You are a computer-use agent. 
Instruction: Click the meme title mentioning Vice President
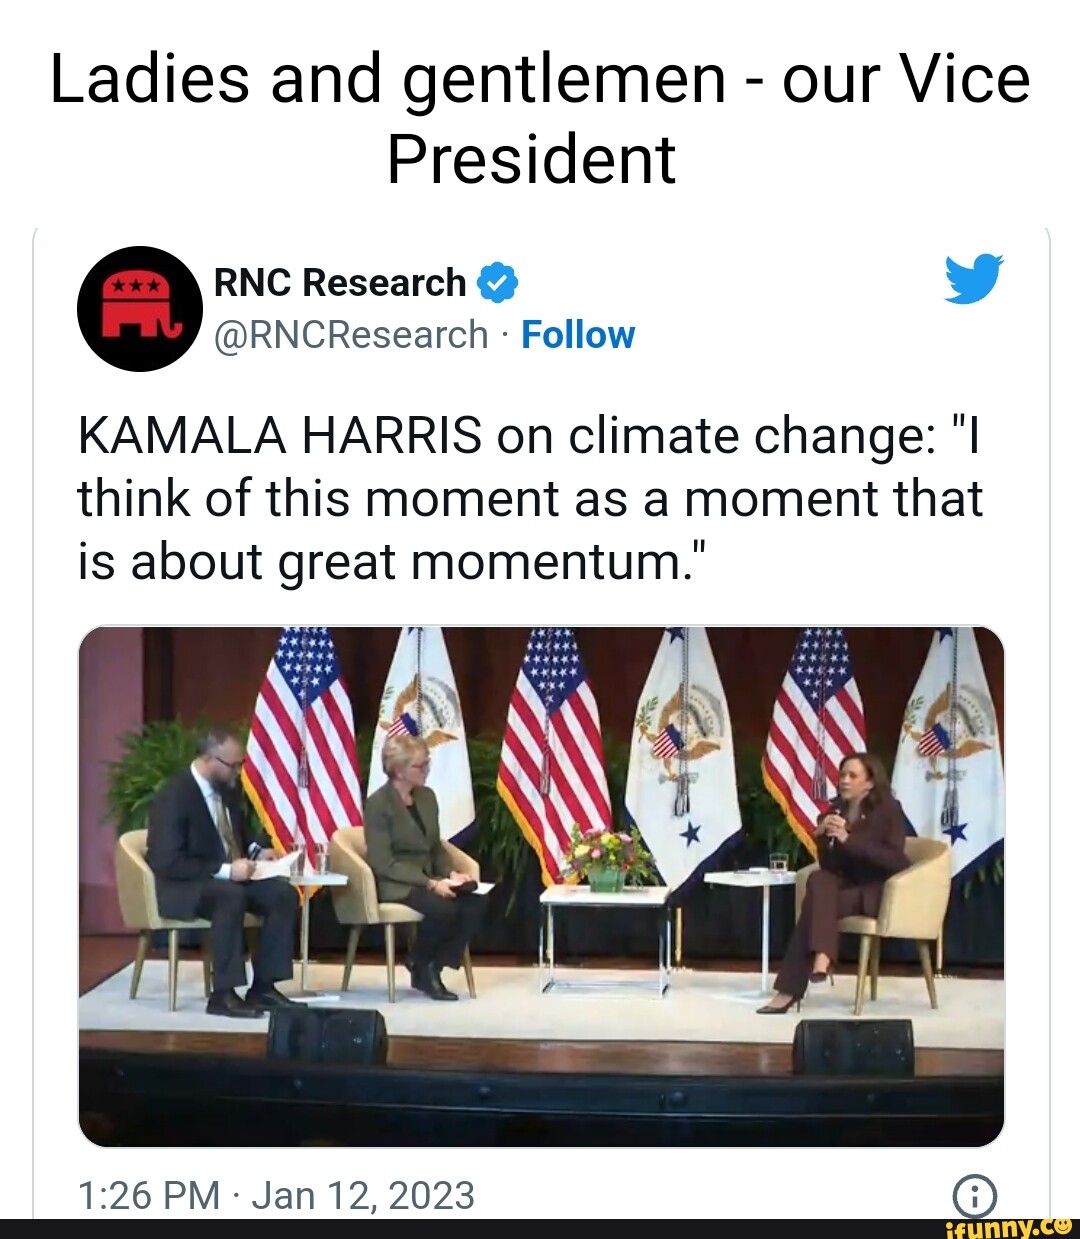(540, 118)
